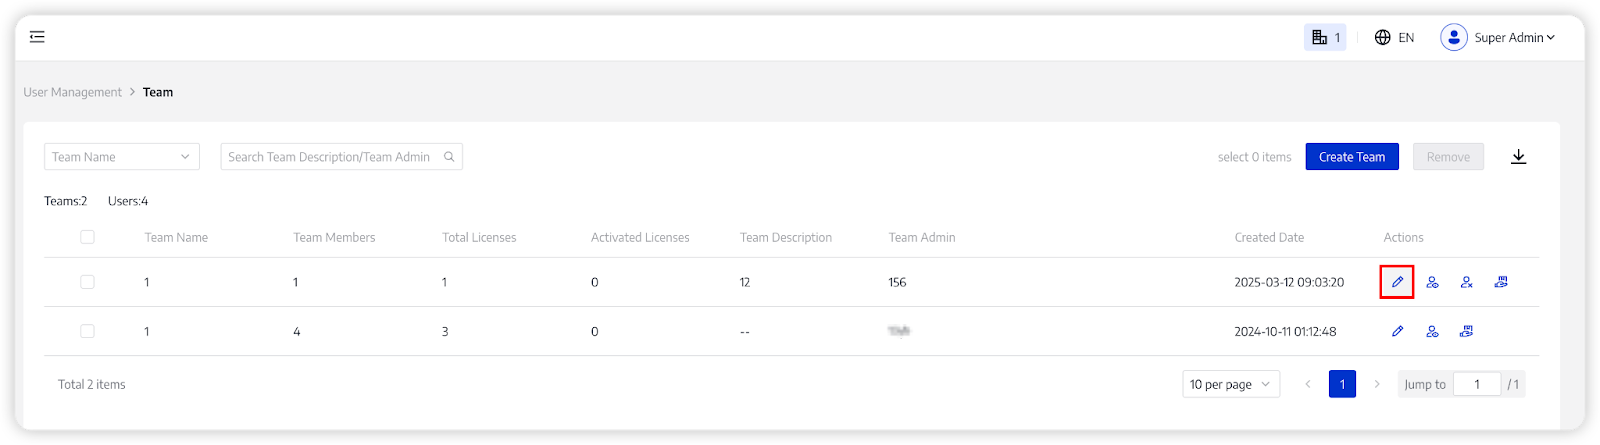Click the view members icon in the second team row
The width and height of the screenshot is (1600, 445).
[x=1432, y=331]
